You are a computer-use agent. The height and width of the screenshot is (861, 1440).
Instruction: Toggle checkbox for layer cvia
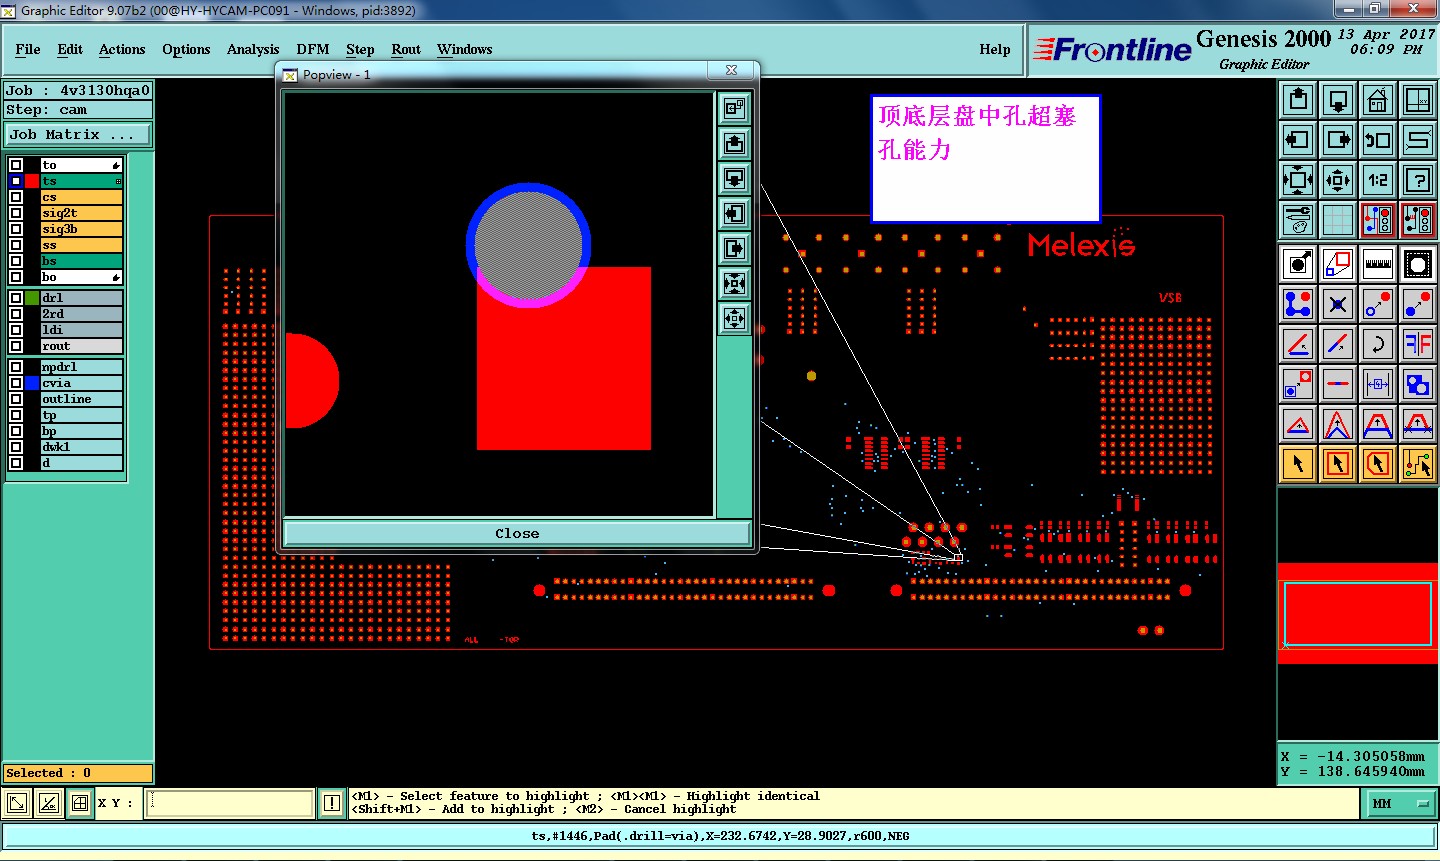pos(16,383)
